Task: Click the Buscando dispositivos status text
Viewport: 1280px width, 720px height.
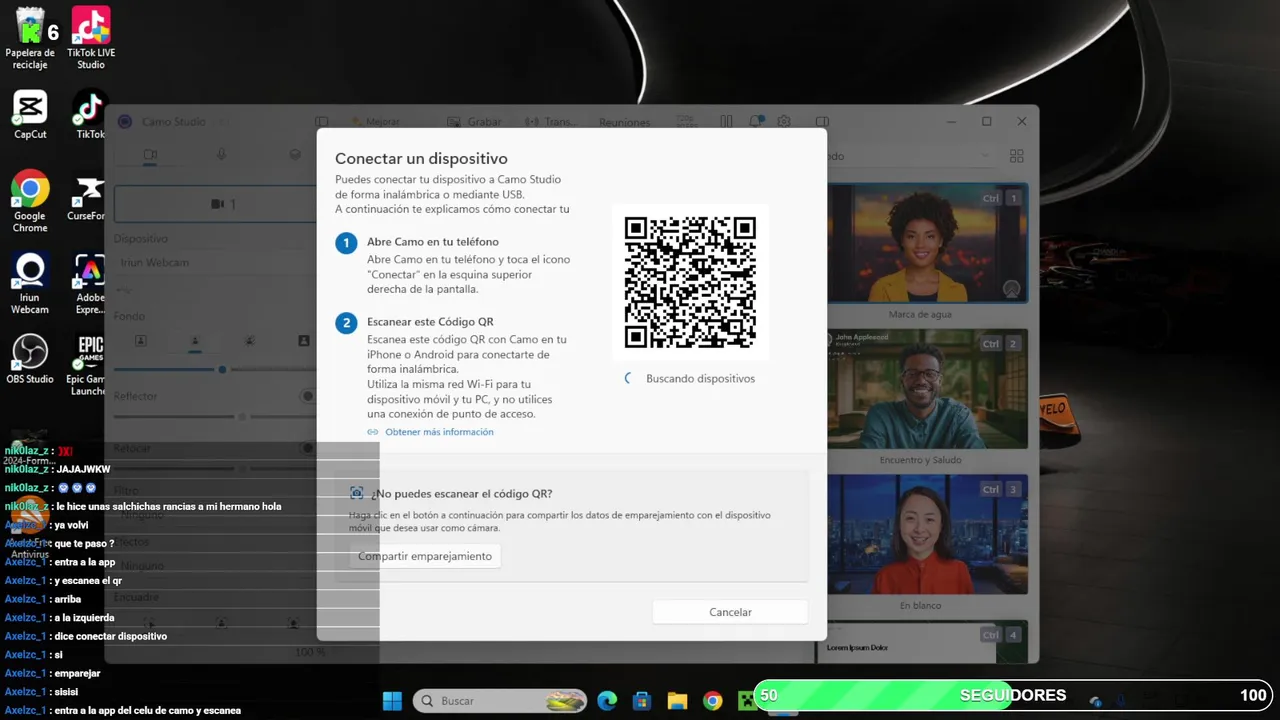Action: [700, 379]
